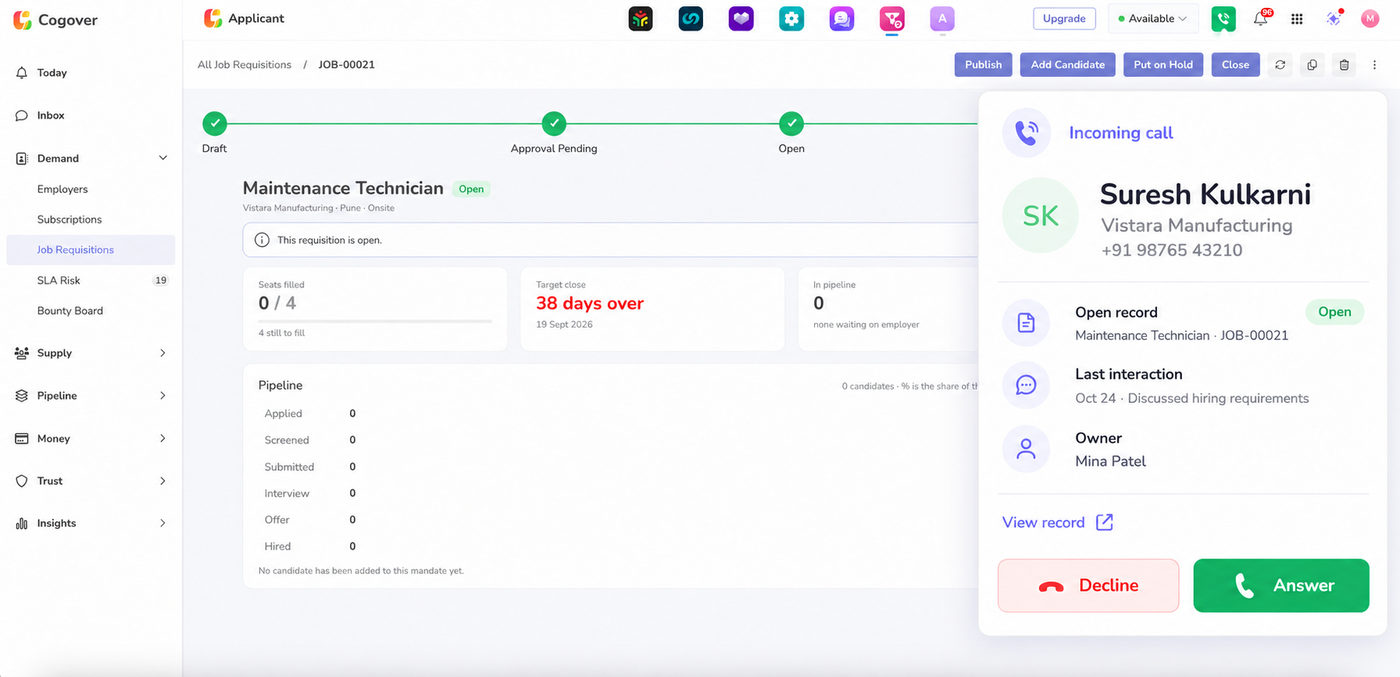Click the purple heart app icon
Image resolution: width=1400 pixels, height=677 pixels.
tap(741, 19)
